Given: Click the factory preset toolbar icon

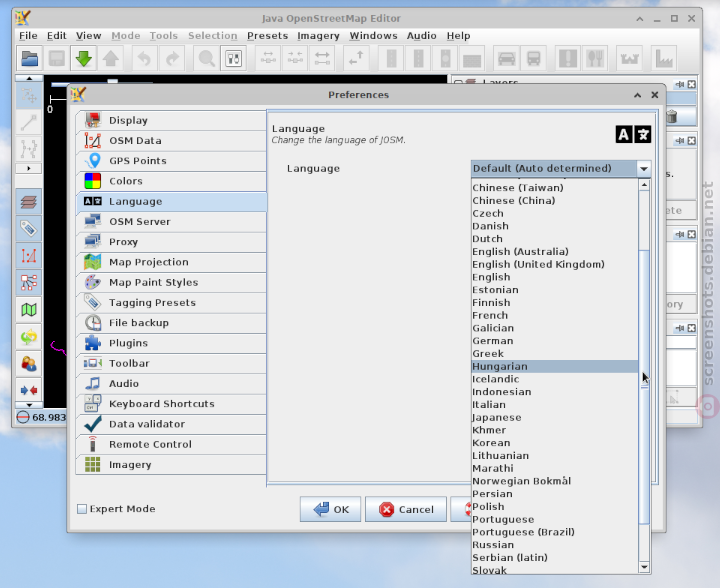Looking at the screenshot, I should point(664,58).
